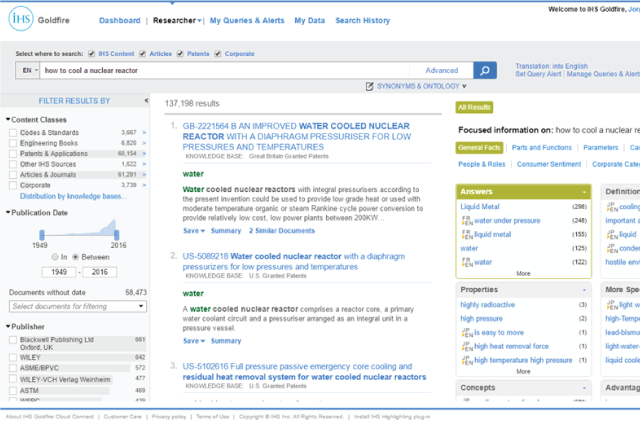Click the end year 2016 field
The height and width of the screenshot is (426, 640).
100,272
